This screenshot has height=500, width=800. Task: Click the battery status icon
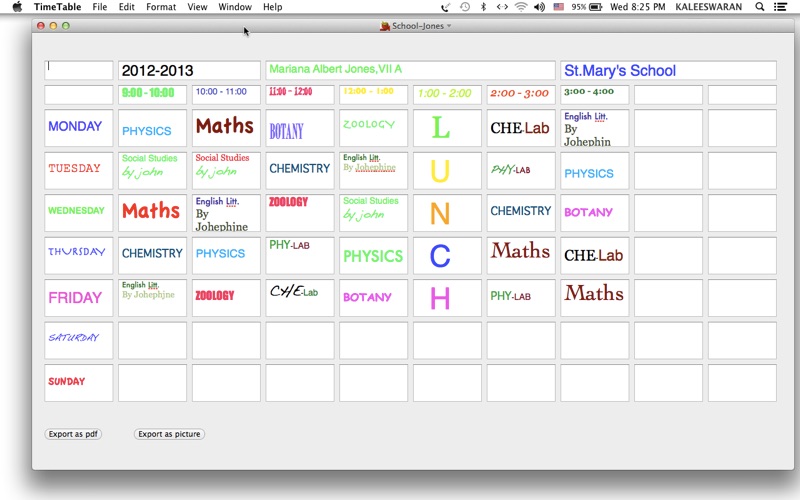(x=597, y=7)
